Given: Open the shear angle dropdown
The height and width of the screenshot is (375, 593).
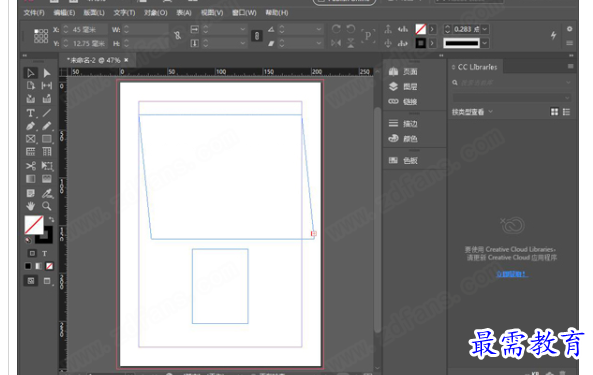Looking at the screenshot, I should [319, 43].
